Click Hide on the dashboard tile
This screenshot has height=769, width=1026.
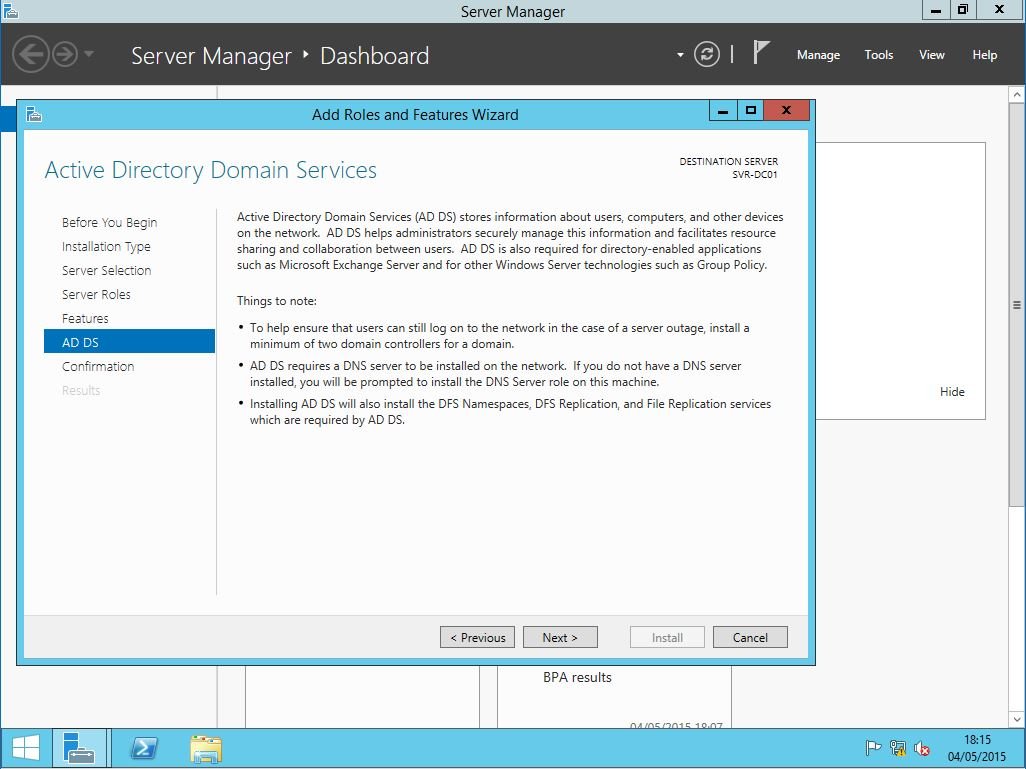coord(952,392)
